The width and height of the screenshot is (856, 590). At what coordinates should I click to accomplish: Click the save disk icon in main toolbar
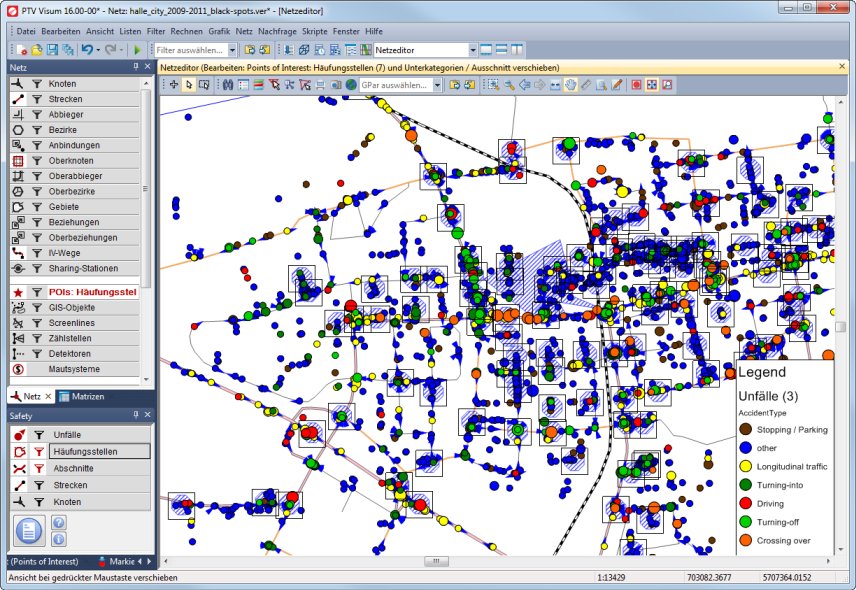(52, 49)
